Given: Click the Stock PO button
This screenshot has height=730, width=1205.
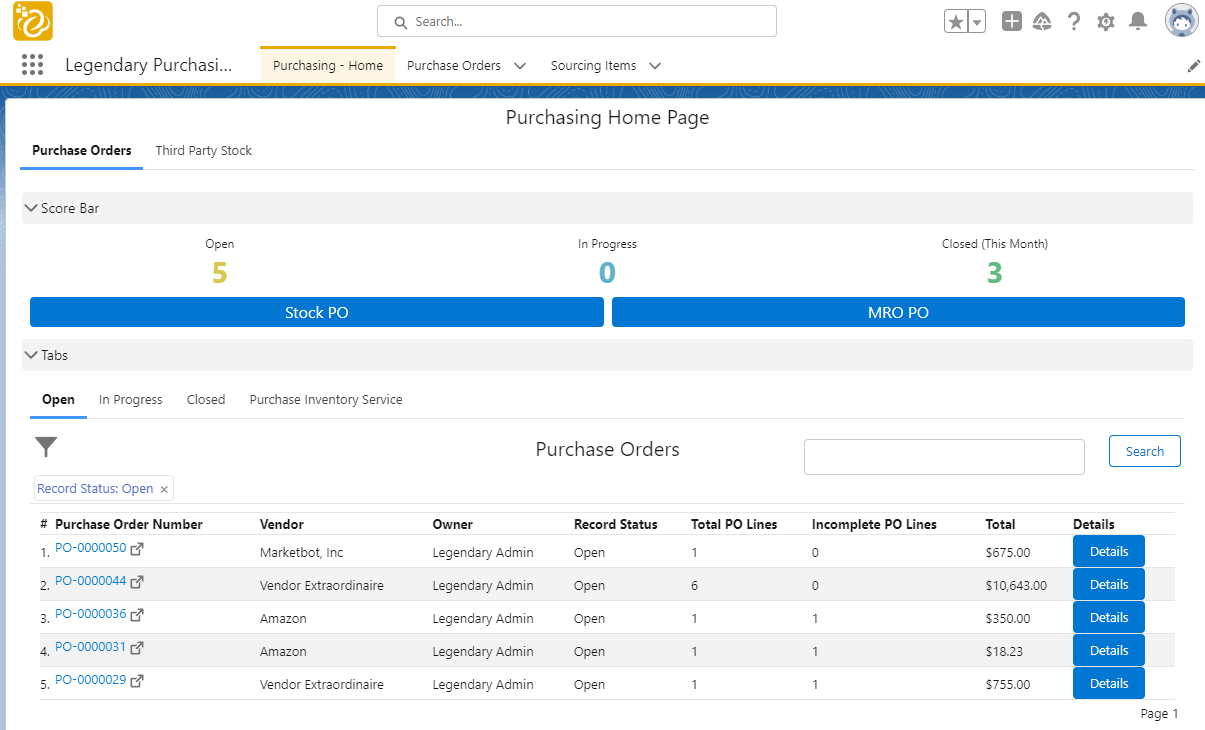Looking at the screenshot, I should [316, 312].
